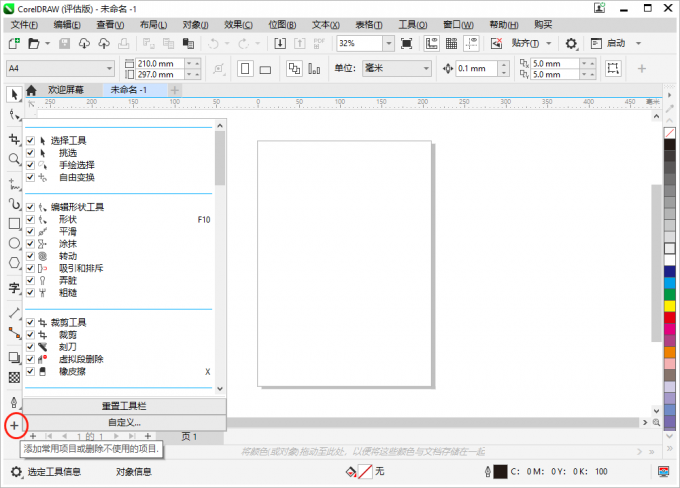Image resolution: width=680 pixels, height=488 pixels.
Task: Open the 对象 menu
Action: point(195,25)
